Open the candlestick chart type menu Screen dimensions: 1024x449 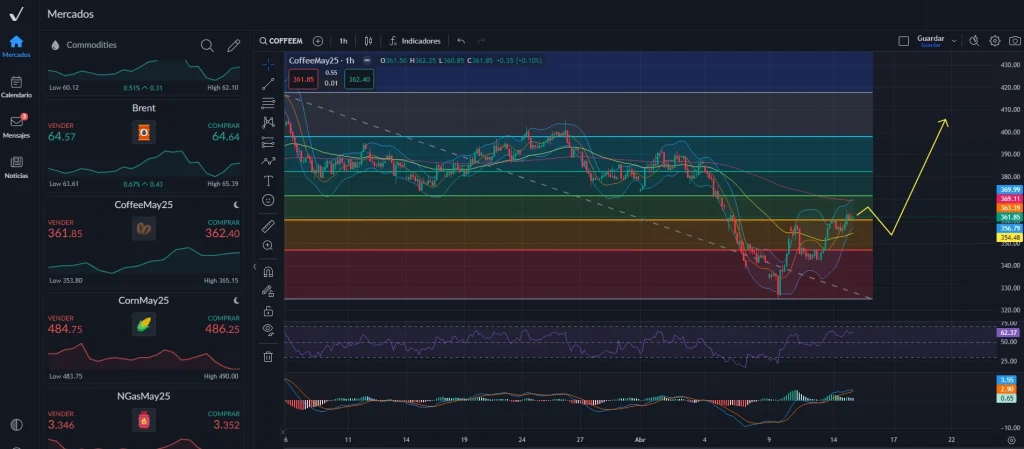pyautogui.click(x=368, y=40)
